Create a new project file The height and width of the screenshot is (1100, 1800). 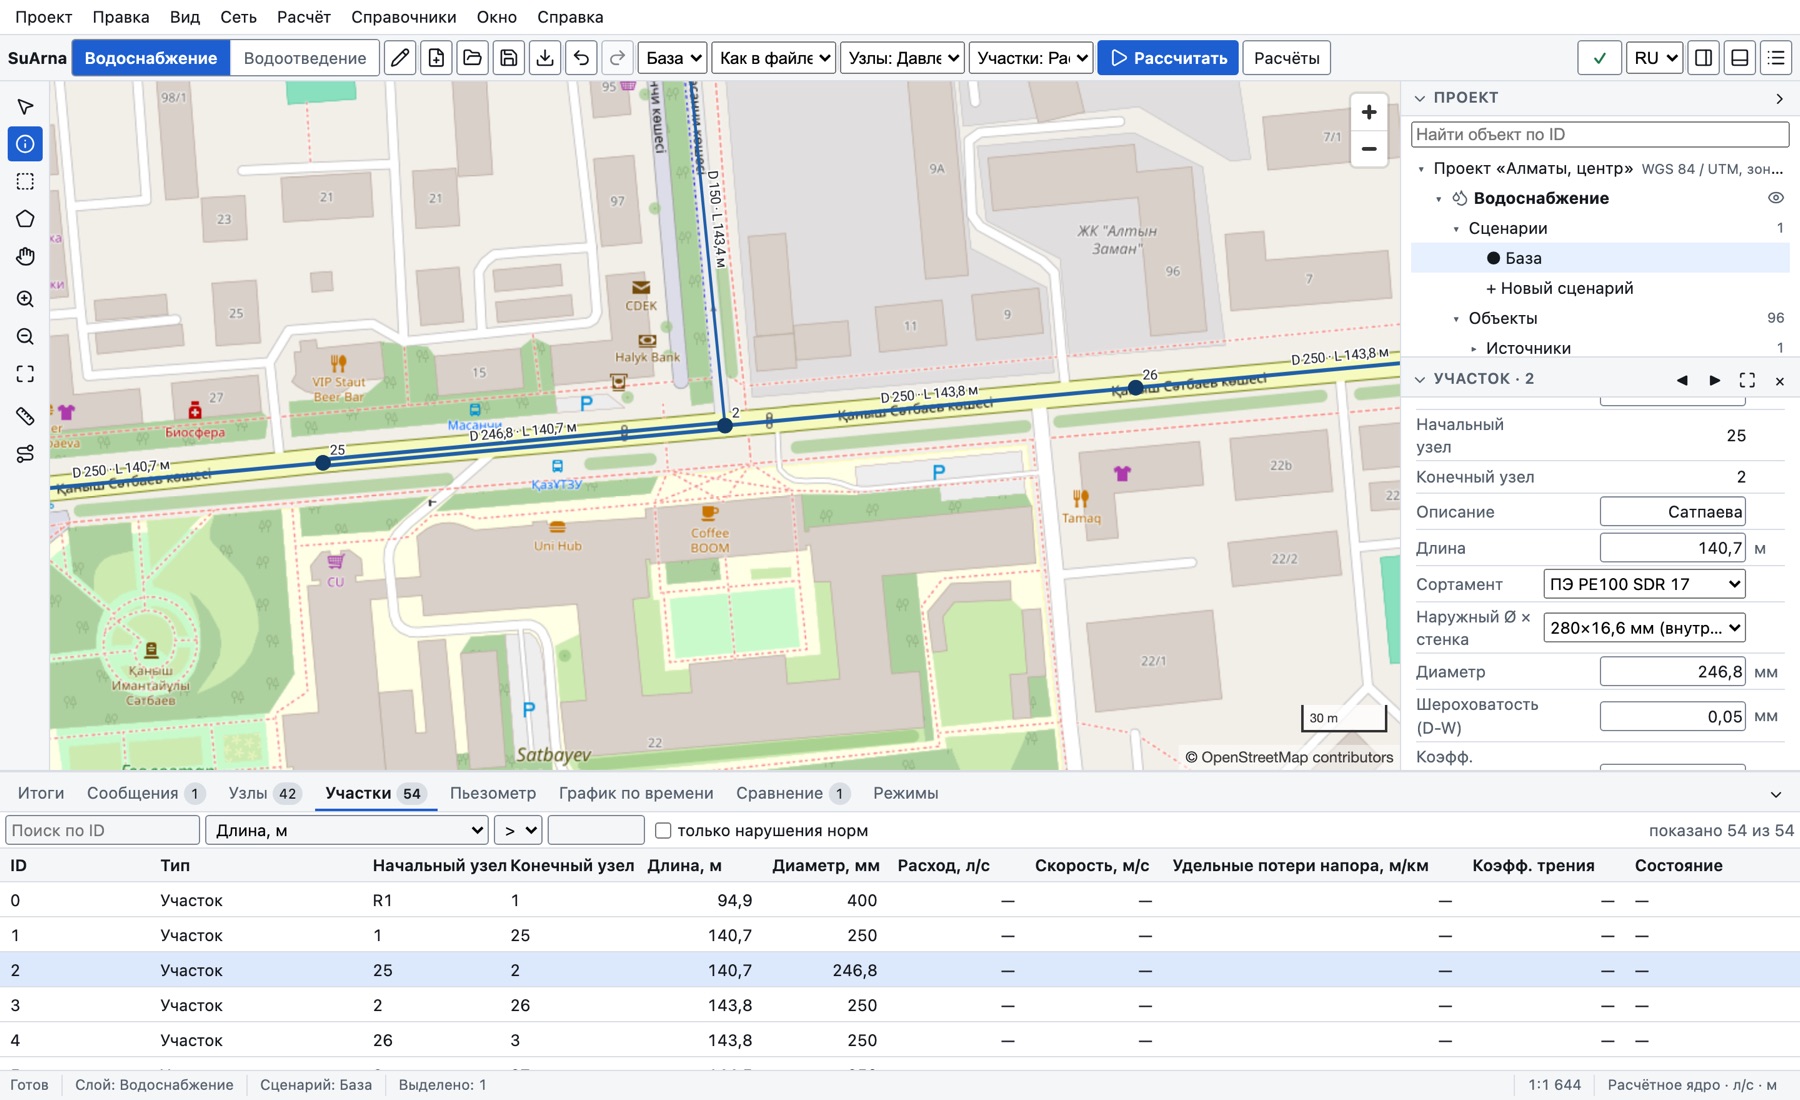coord(436,58)
